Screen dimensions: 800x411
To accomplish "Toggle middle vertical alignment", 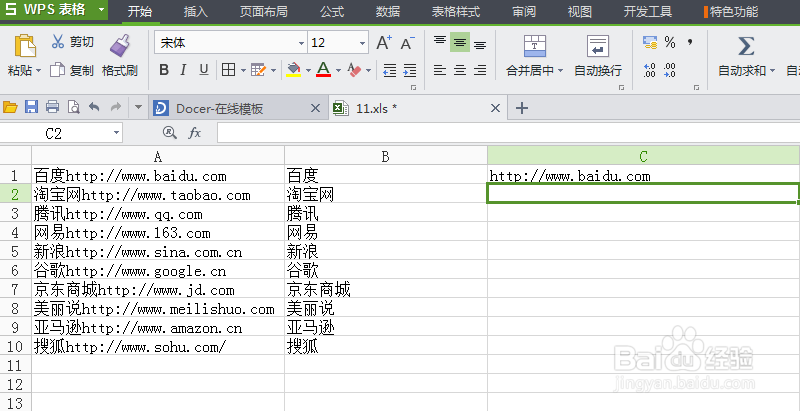I will (x=460, y=42).
